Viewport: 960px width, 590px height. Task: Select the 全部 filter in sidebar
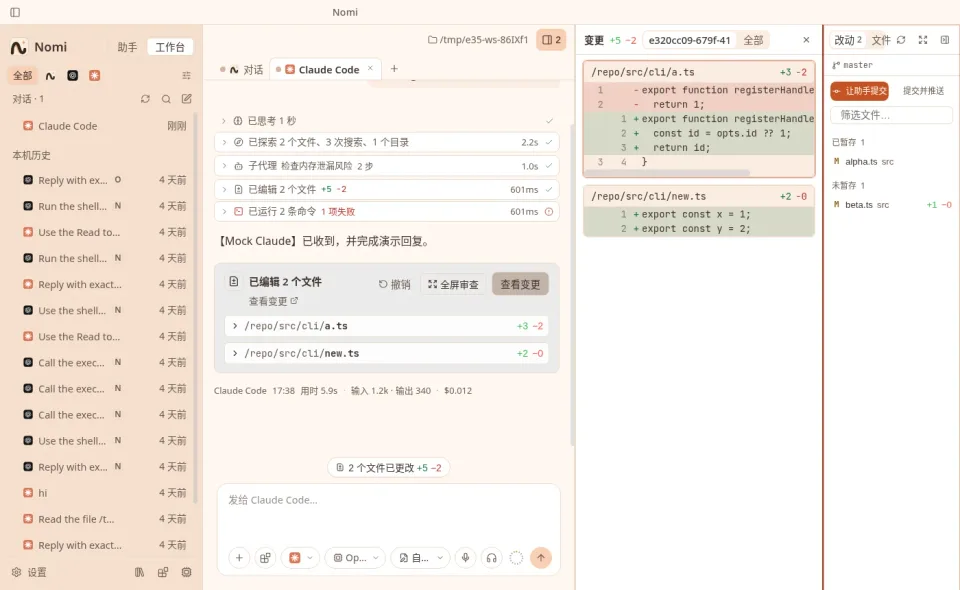pos(23,76)
